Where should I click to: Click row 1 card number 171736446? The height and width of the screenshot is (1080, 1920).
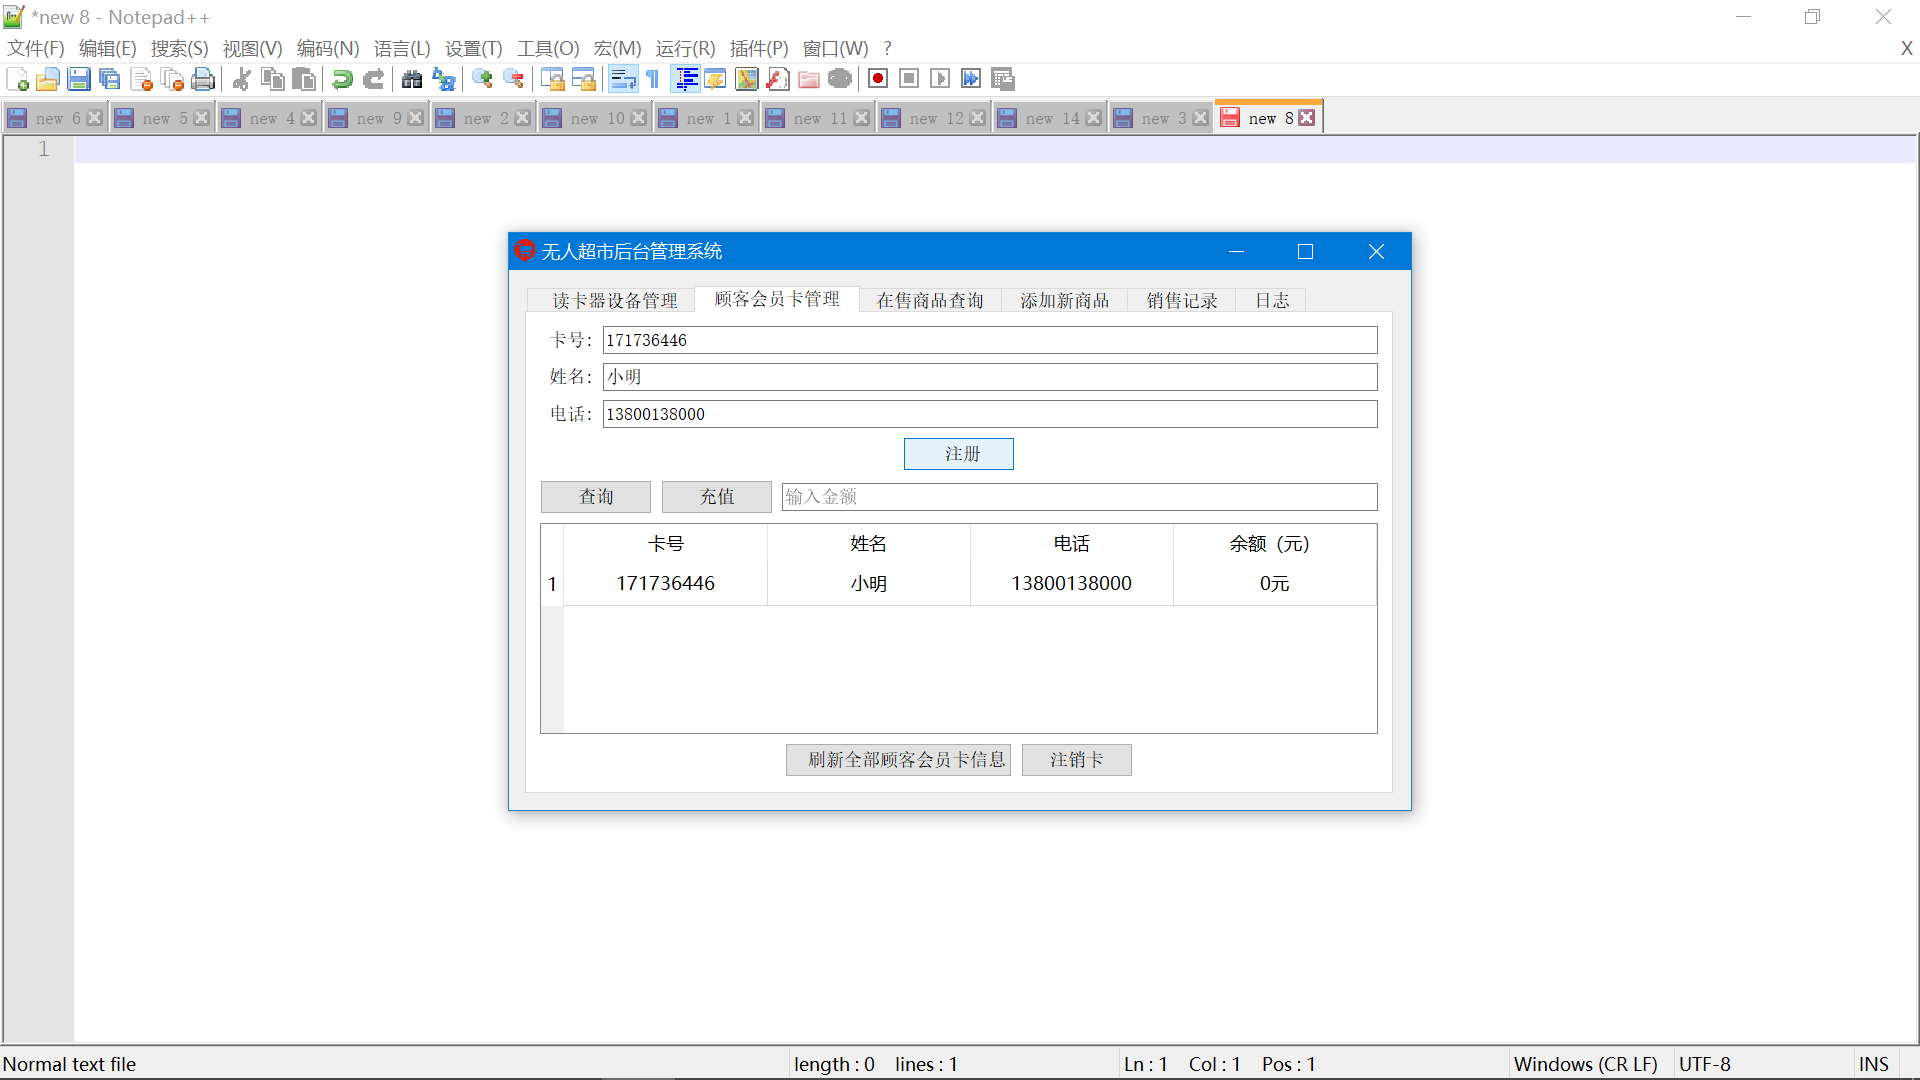667,583
